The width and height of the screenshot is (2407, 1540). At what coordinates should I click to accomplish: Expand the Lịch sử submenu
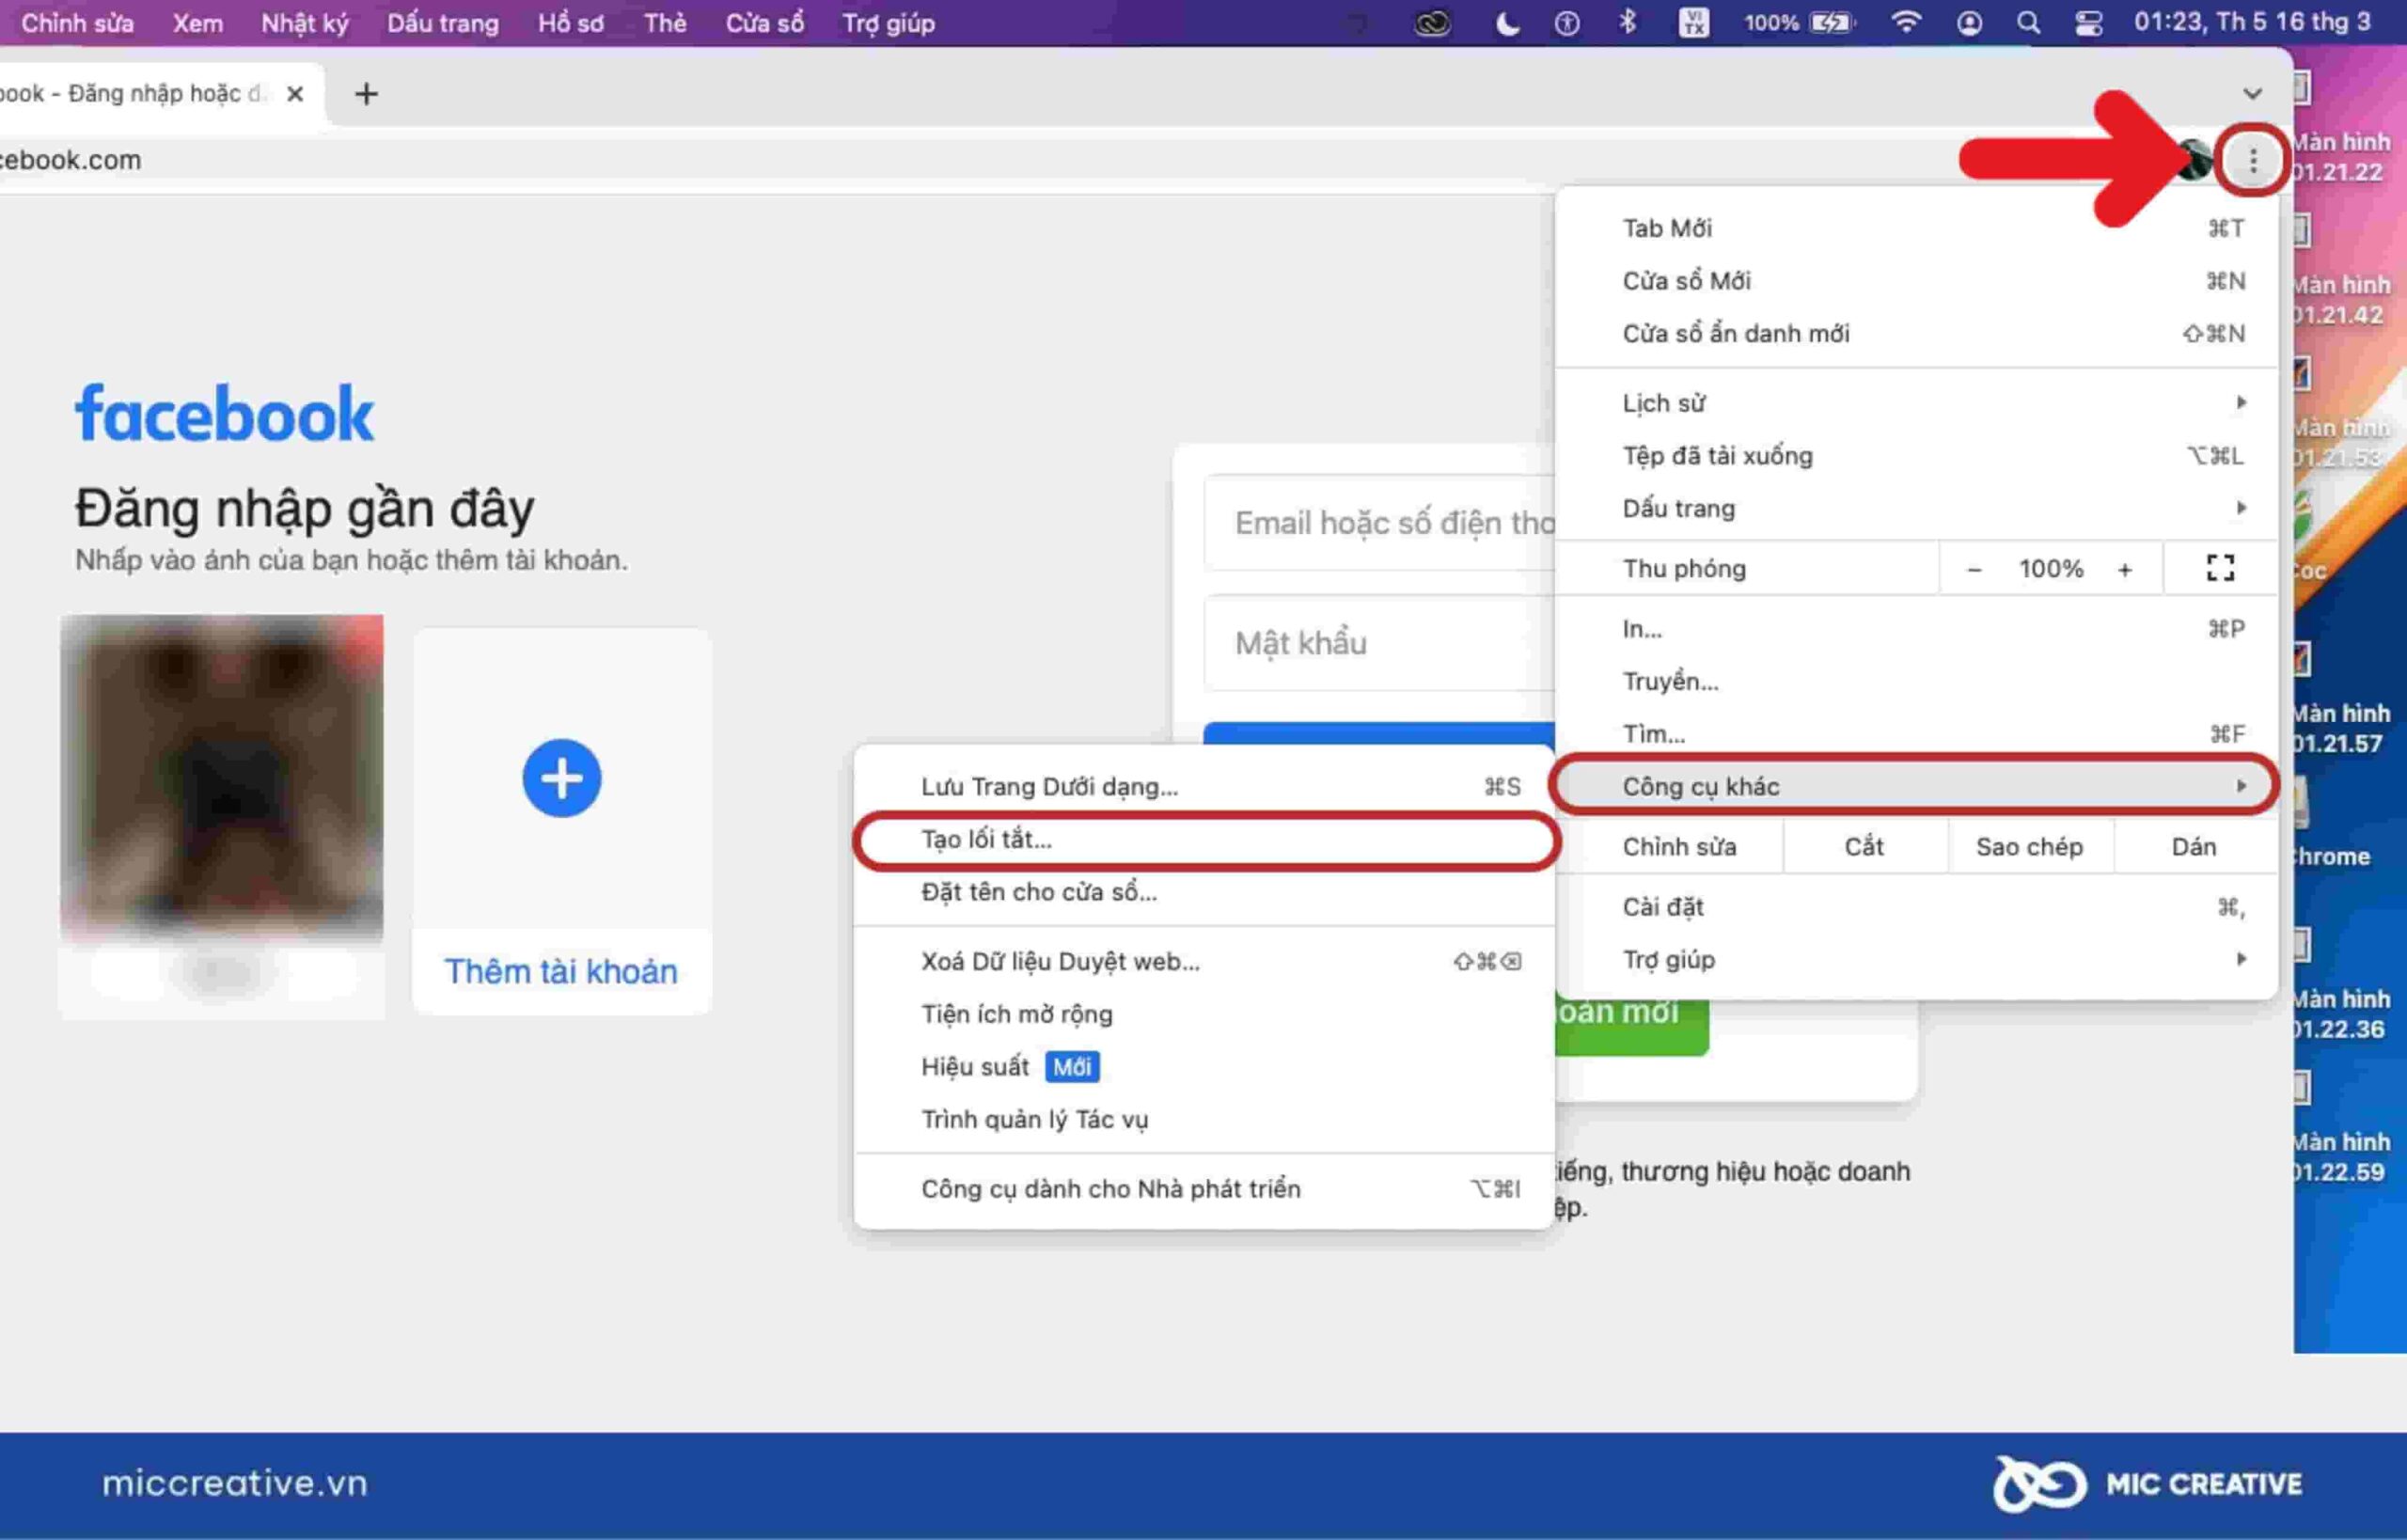[1916, 403]
